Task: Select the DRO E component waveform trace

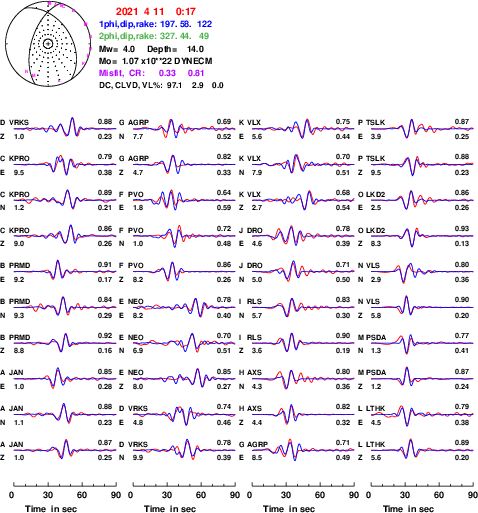Action: tap(303, 236)
